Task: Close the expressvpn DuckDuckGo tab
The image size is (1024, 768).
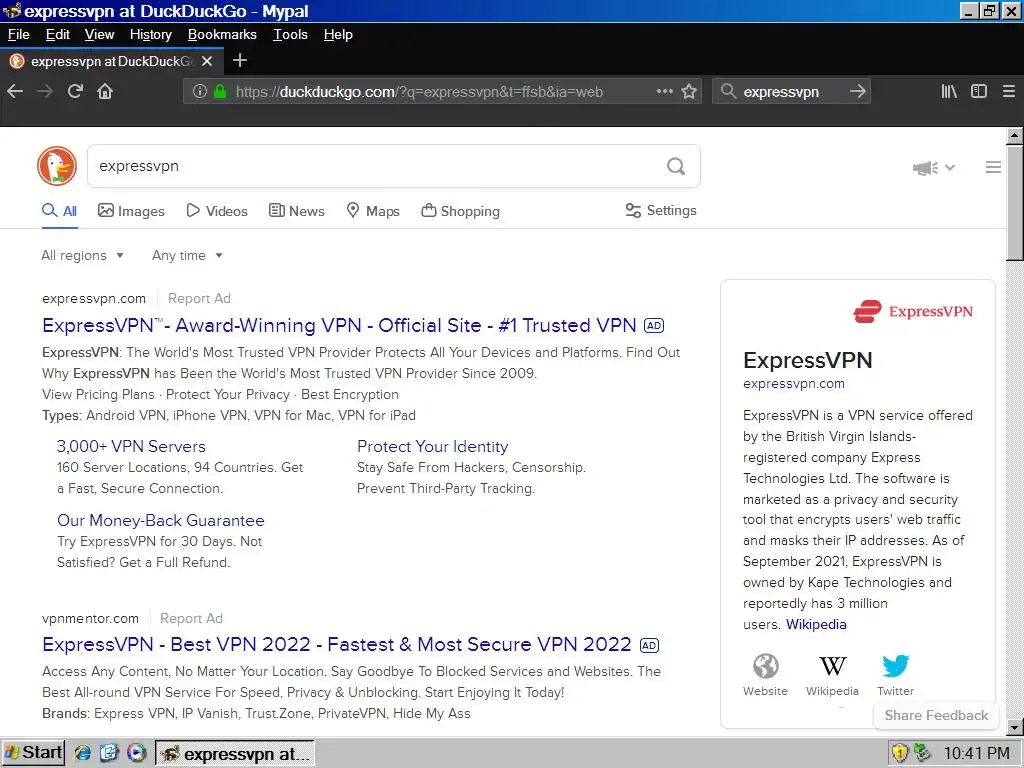Action: (x=207, y=61)
